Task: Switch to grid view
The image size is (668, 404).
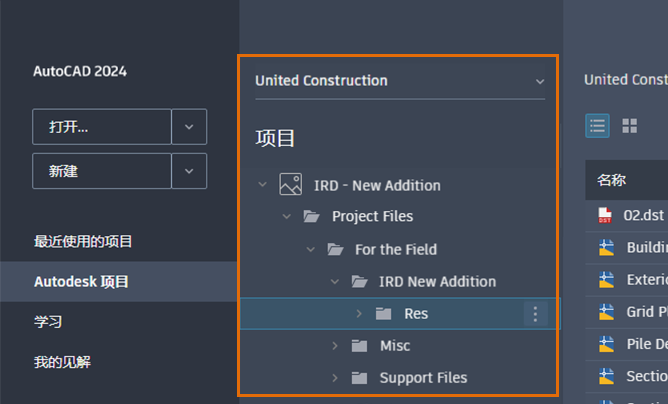Action: pyautogui.click(x=629, y=126)
